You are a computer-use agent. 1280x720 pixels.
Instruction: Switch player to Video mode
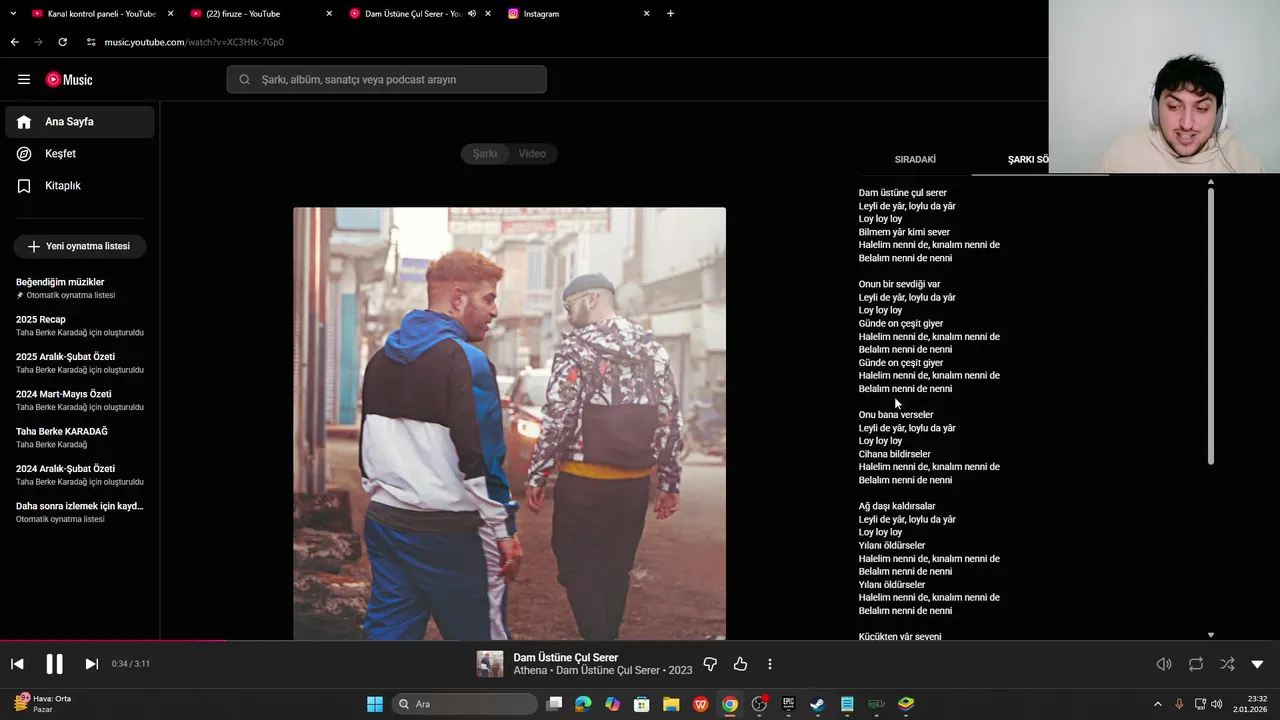coord(532,153)
